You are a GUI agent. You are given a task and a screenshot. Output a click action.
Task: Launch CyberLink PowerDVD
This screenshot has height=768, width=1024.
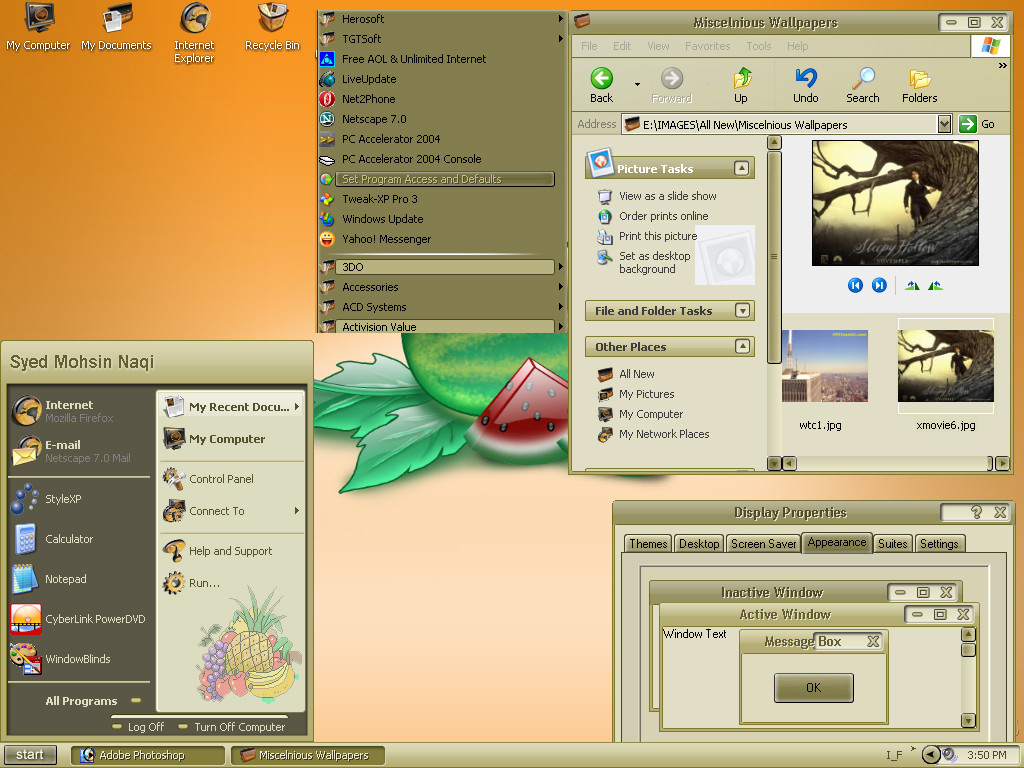(x=79, y=619)
